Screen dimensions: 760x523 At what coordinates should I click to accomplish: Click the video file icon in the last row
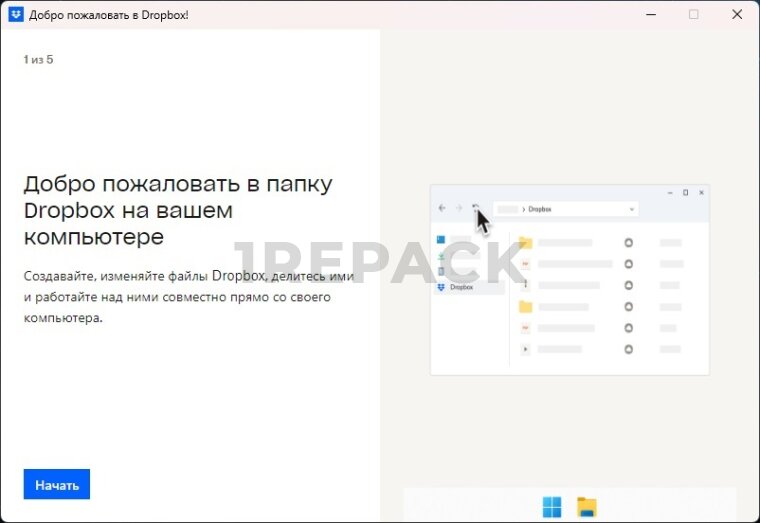click(525, 349)
